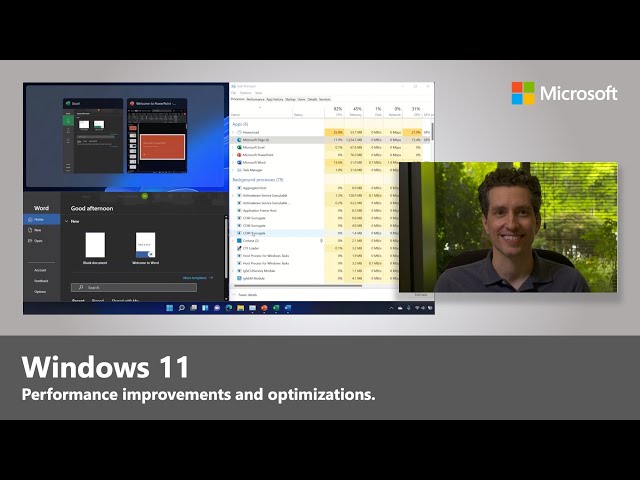The height and width of the screenshot is (480, 640).
Task: Click Task Manager horizontal scrollbar
Action: (x=297, y=286)
